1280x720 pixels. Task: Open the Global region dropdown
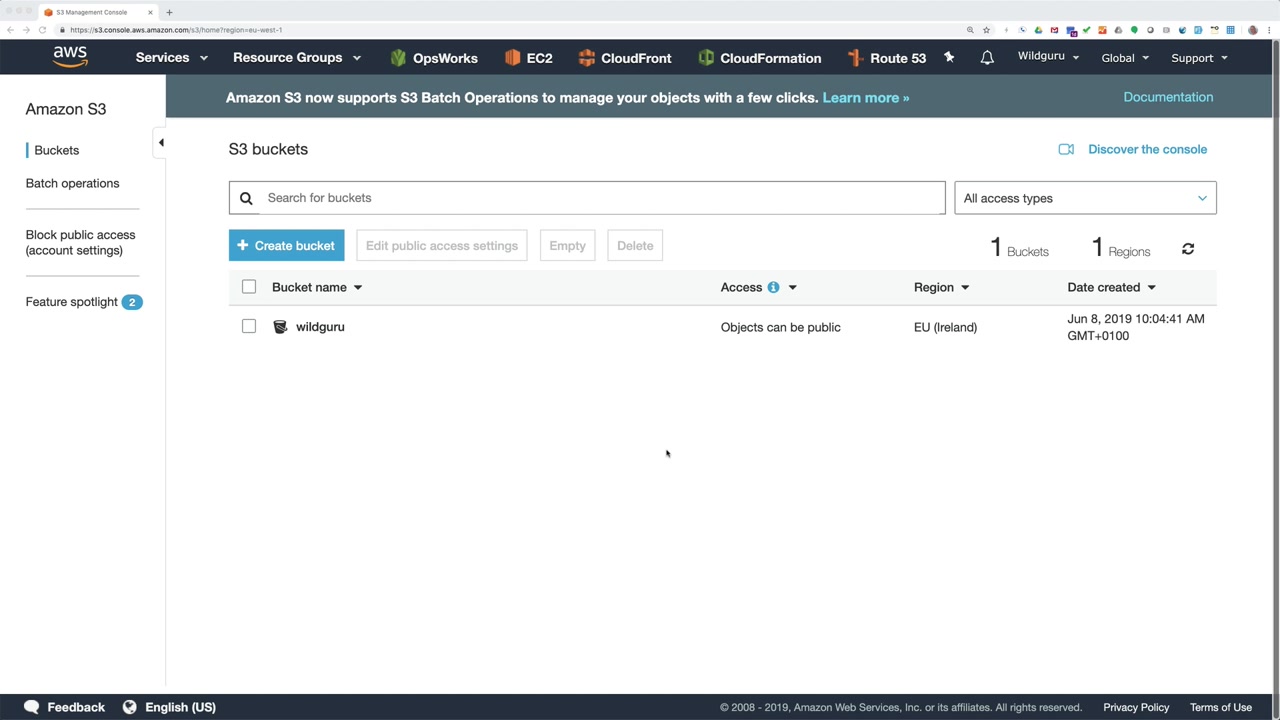(1125, 58)
